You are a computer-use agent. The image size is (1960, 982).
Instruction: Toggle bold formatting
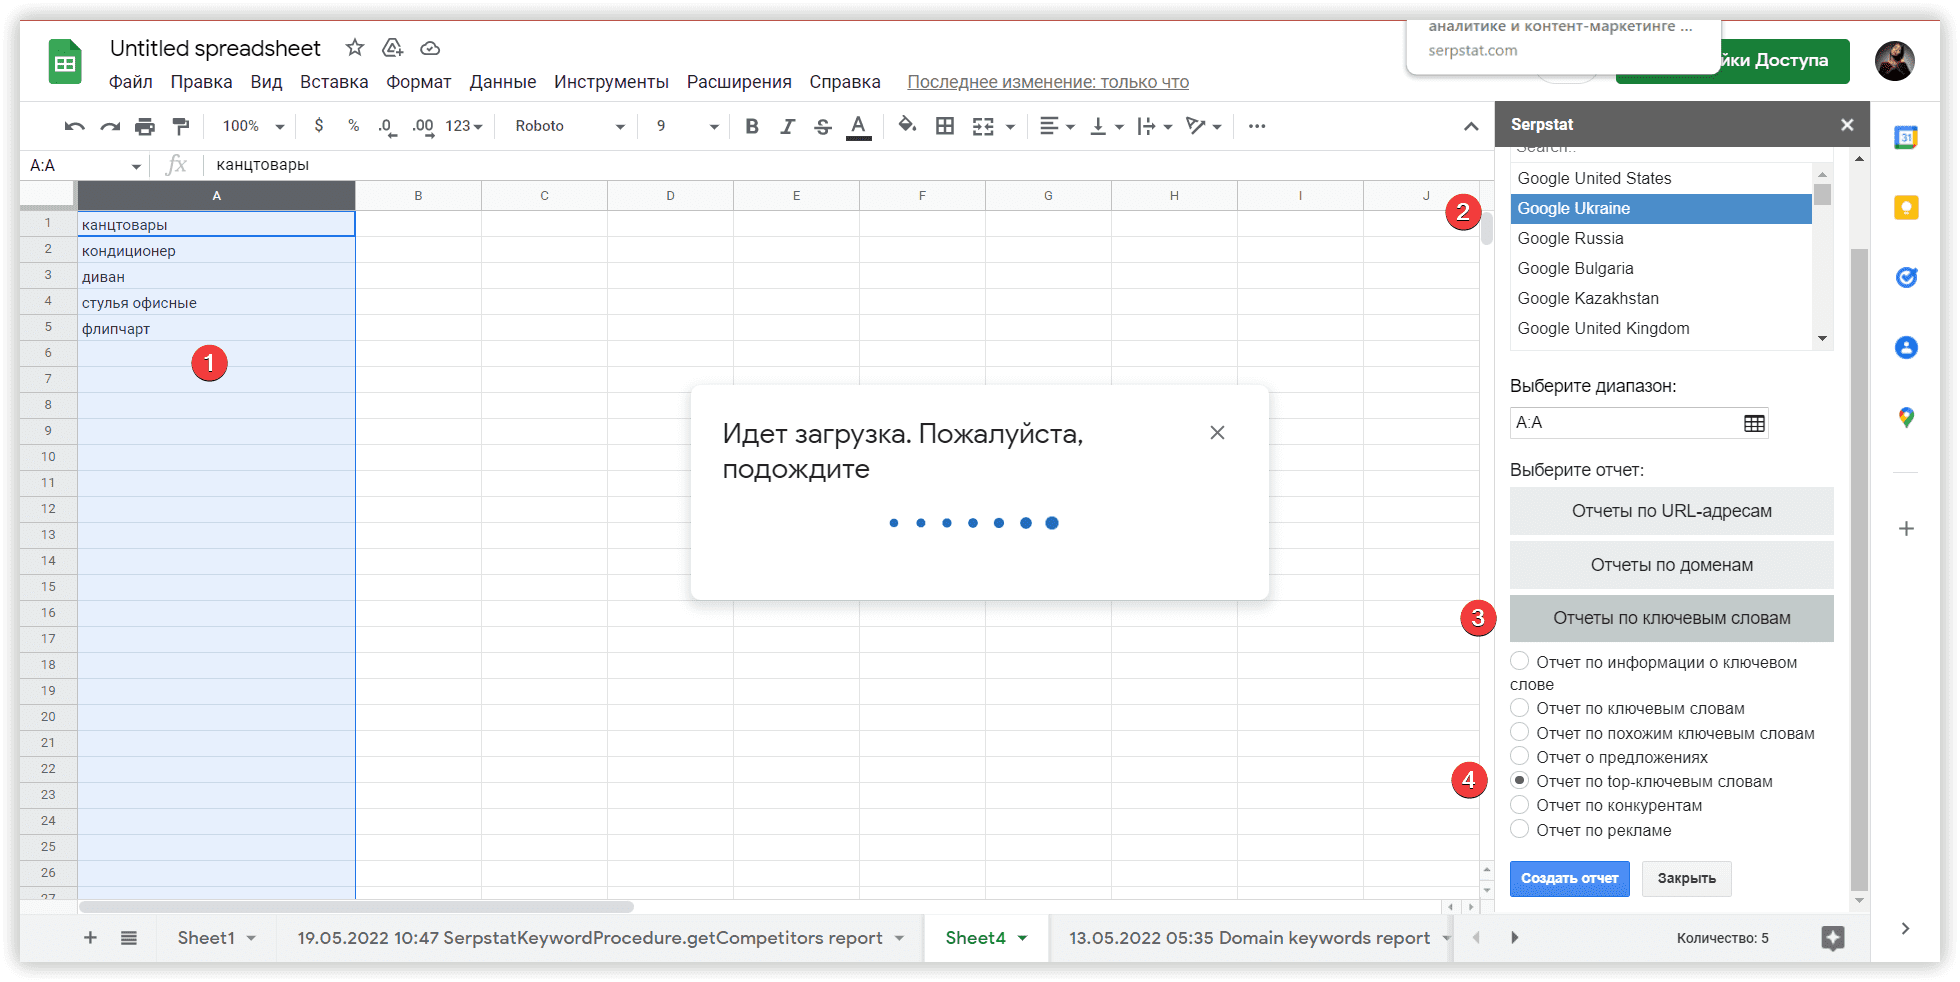(x=752, y=126)
